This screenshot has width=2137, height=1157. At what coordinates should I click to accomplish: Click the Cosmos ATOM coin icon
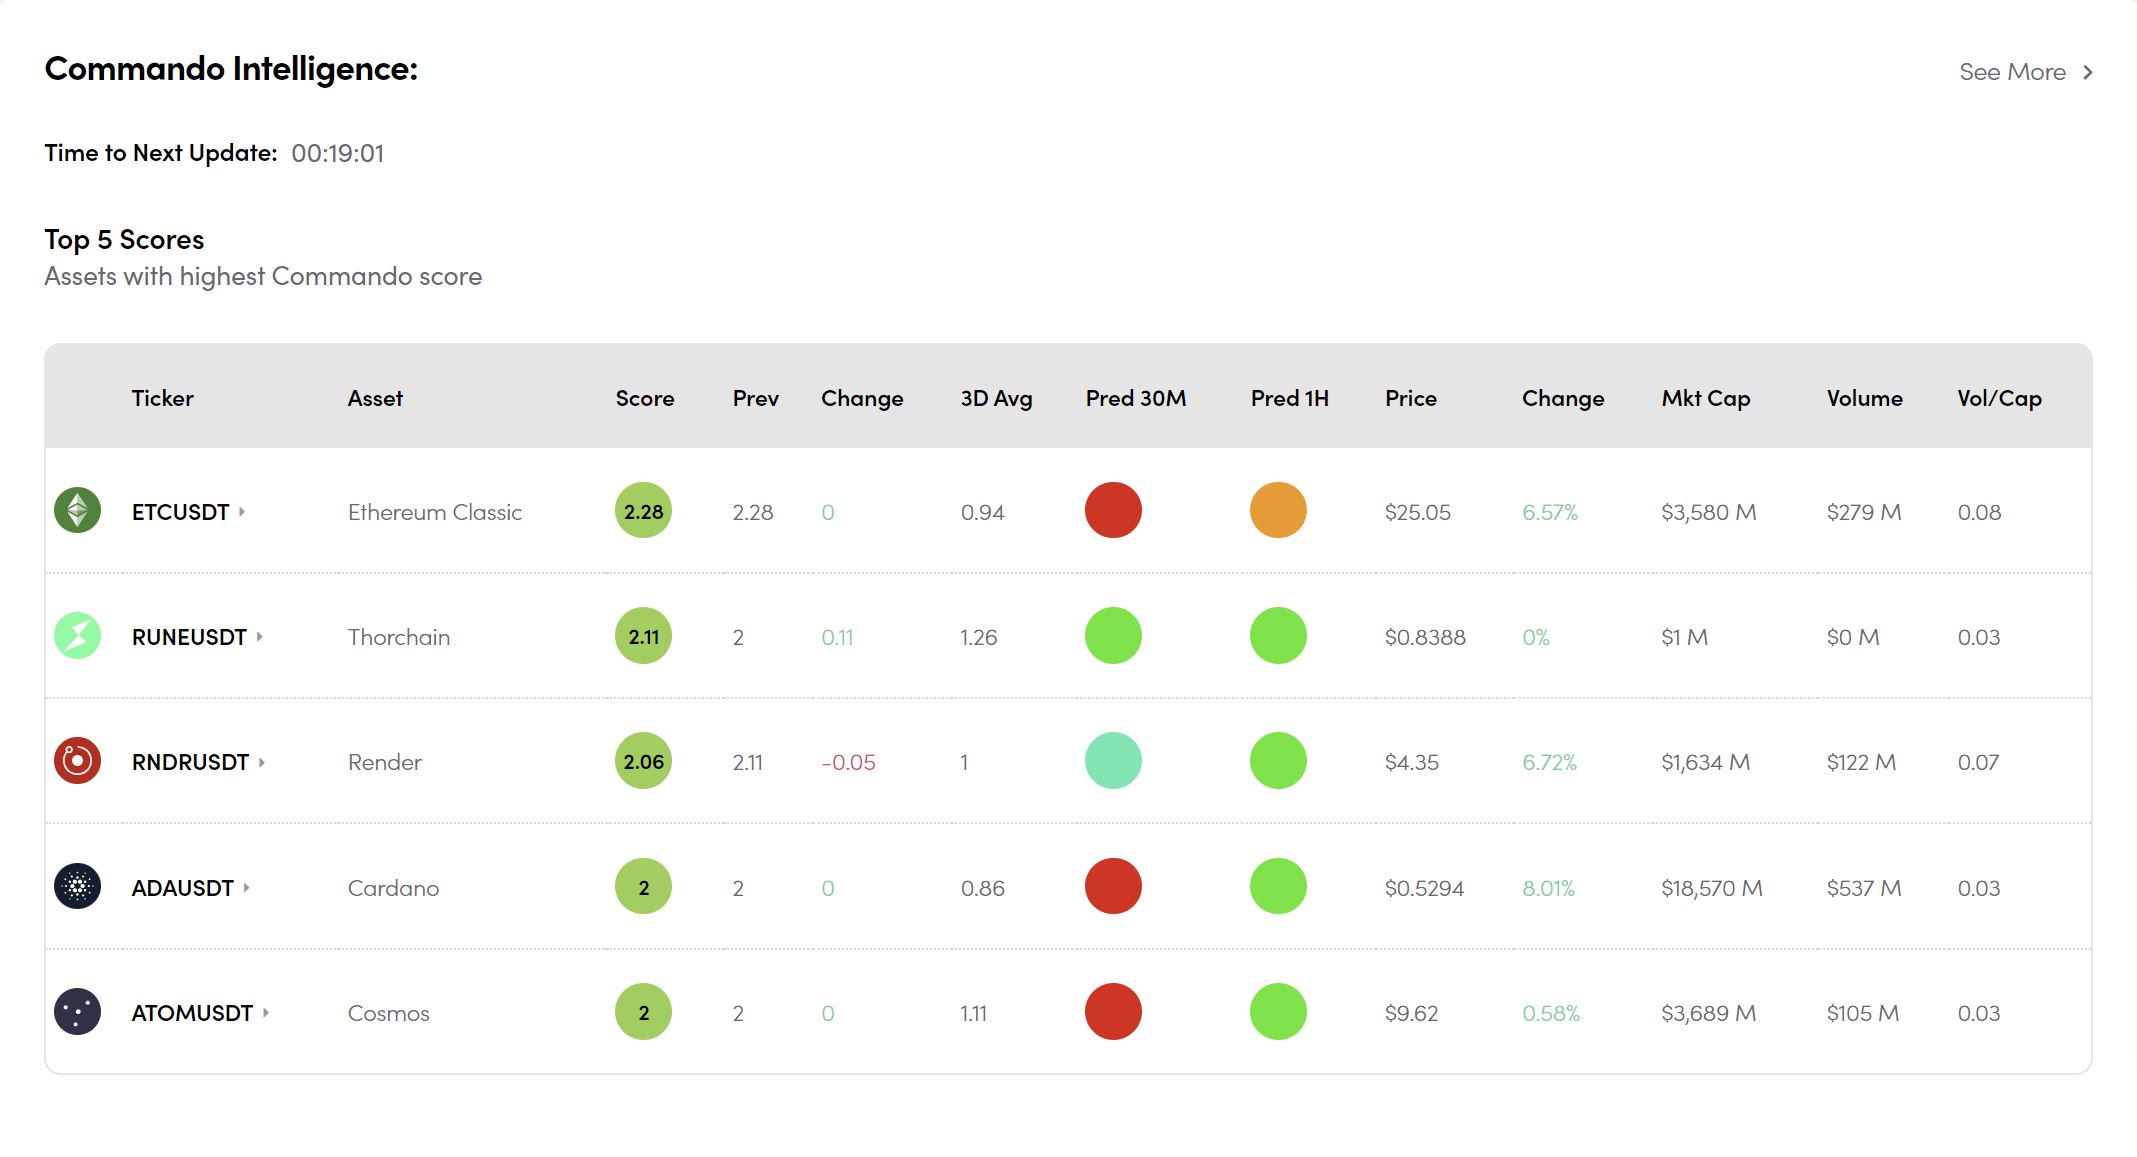point(77,1012)
